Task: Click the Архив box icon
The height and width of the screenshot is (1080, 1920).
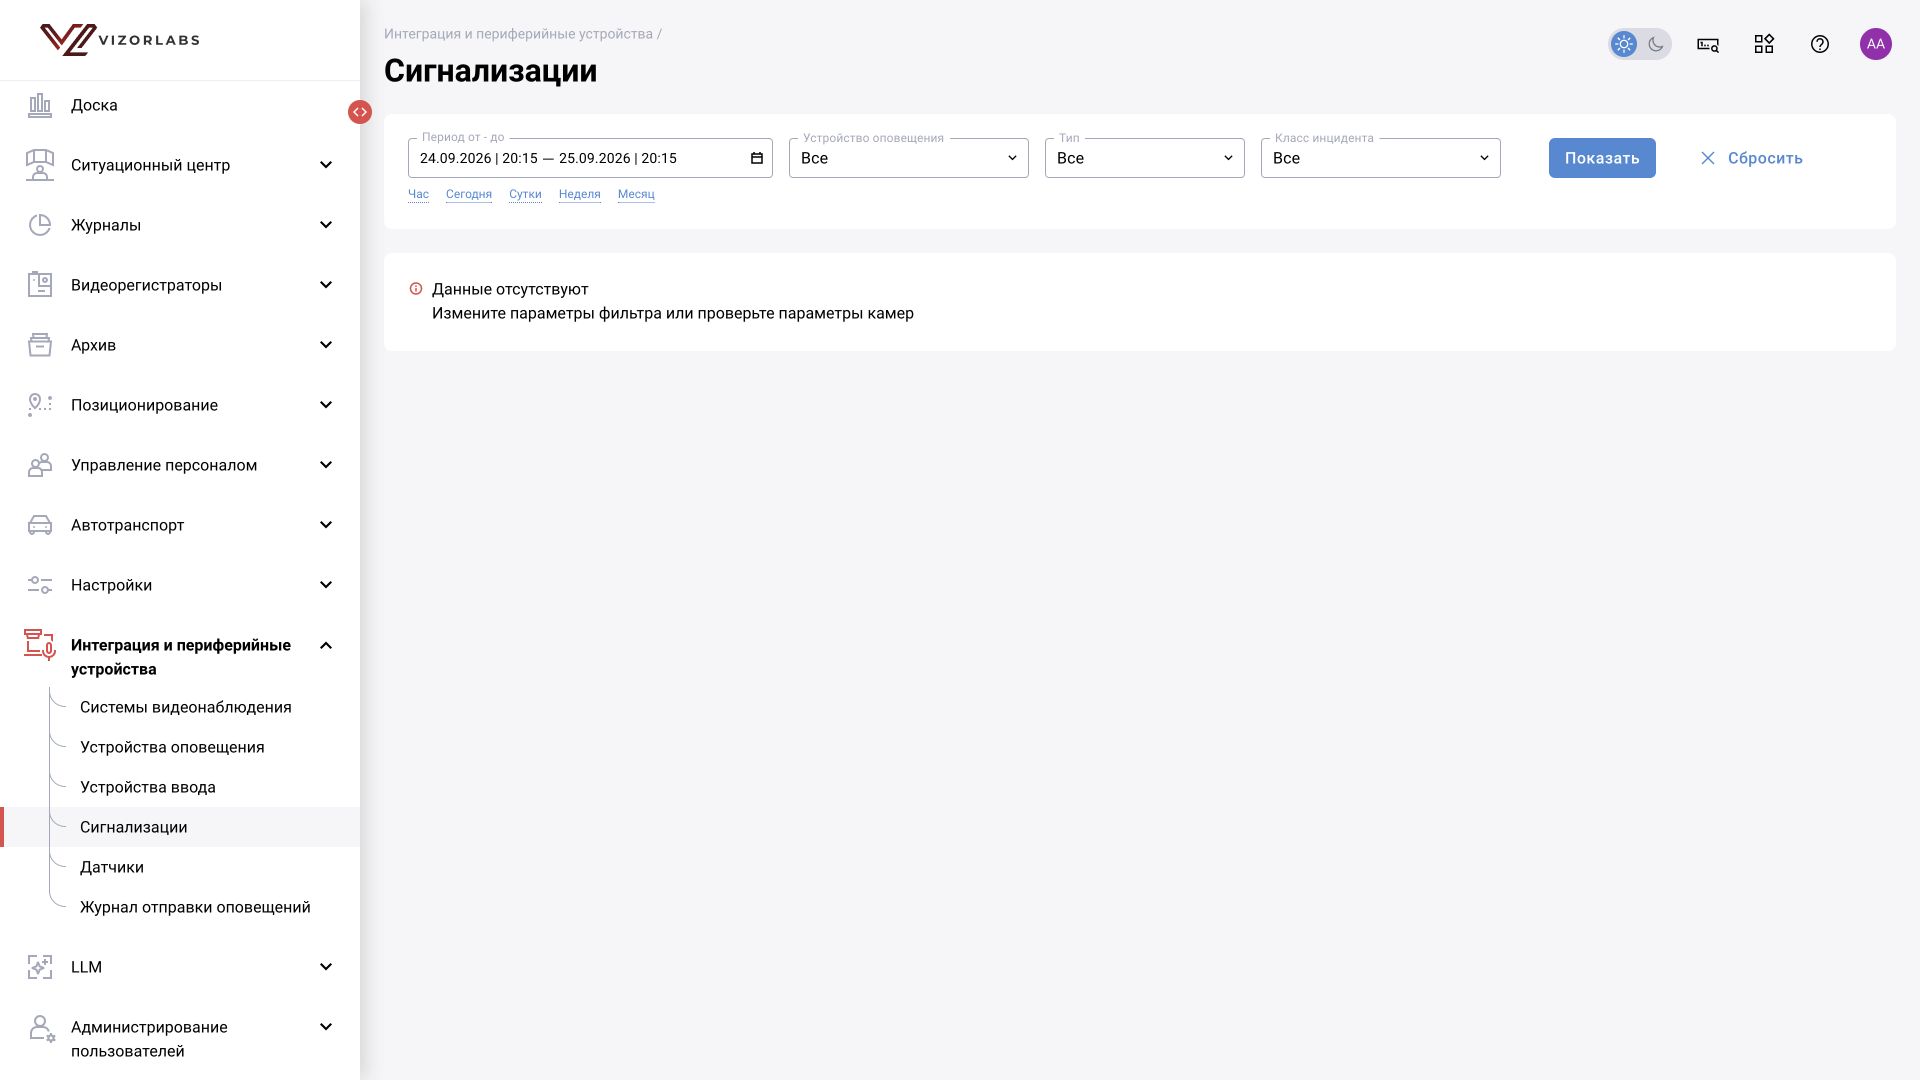Action: point(40,345)
